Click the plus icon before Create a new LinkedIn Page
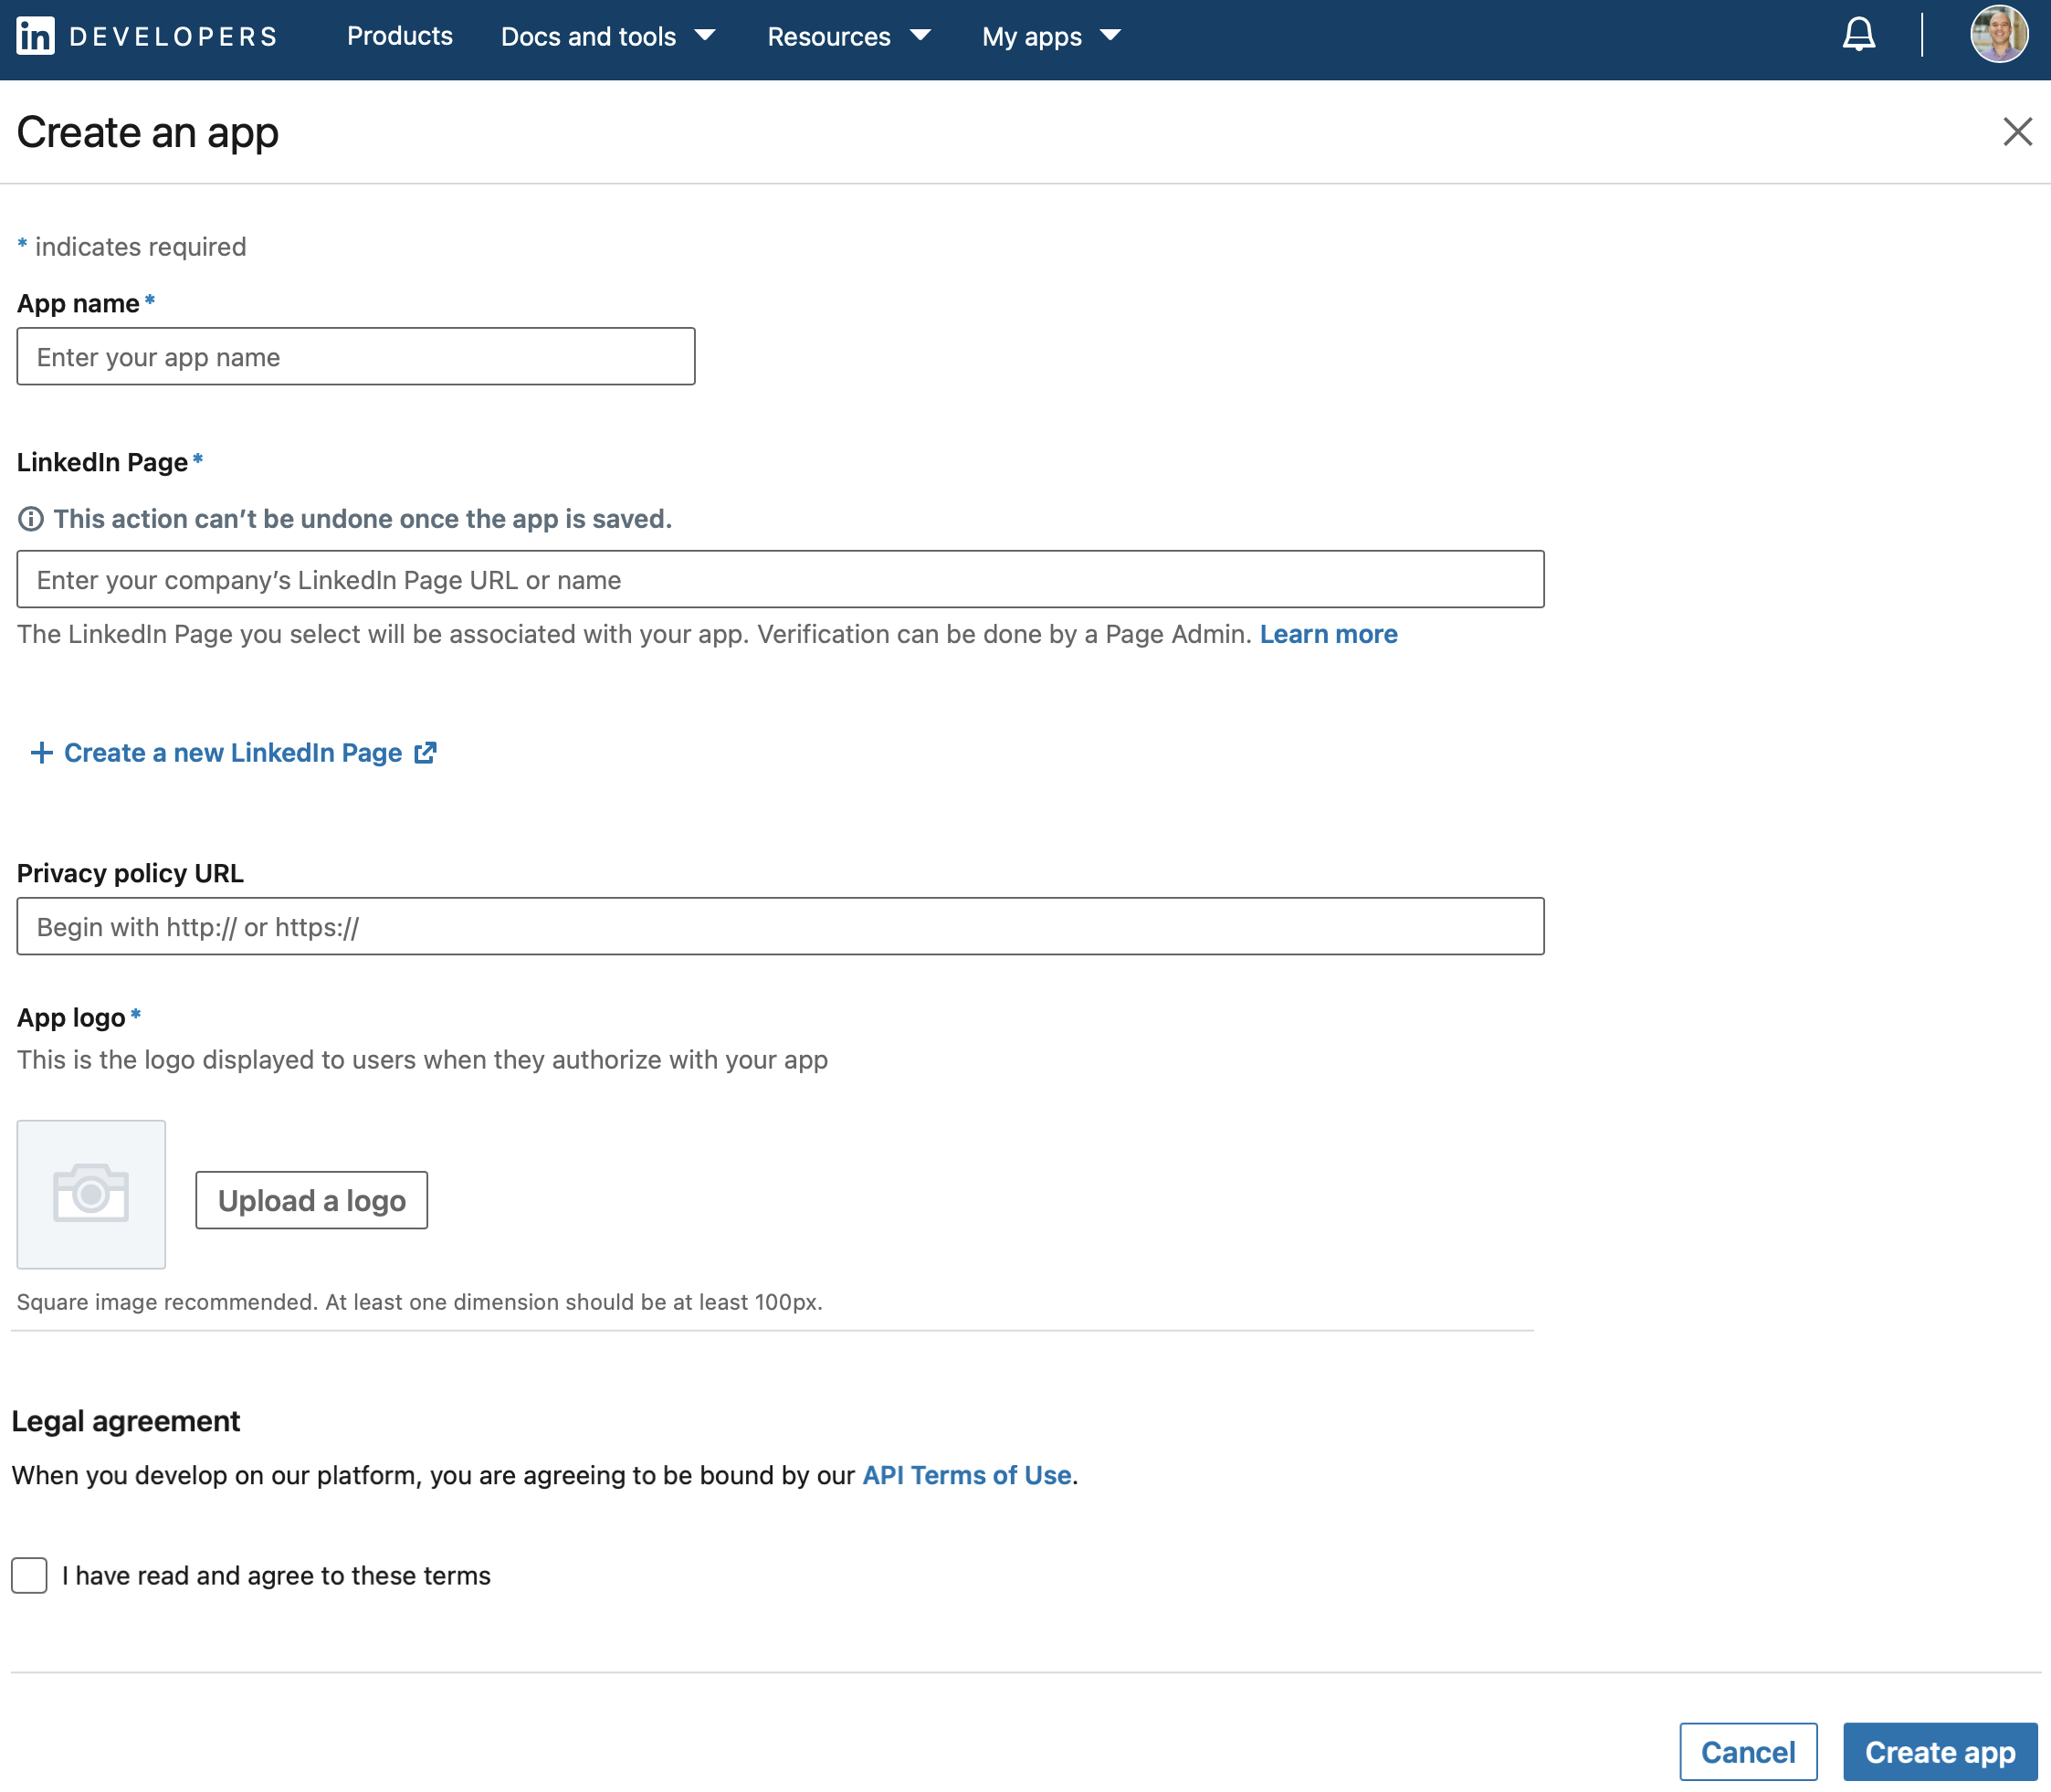 tap(41, 752)
